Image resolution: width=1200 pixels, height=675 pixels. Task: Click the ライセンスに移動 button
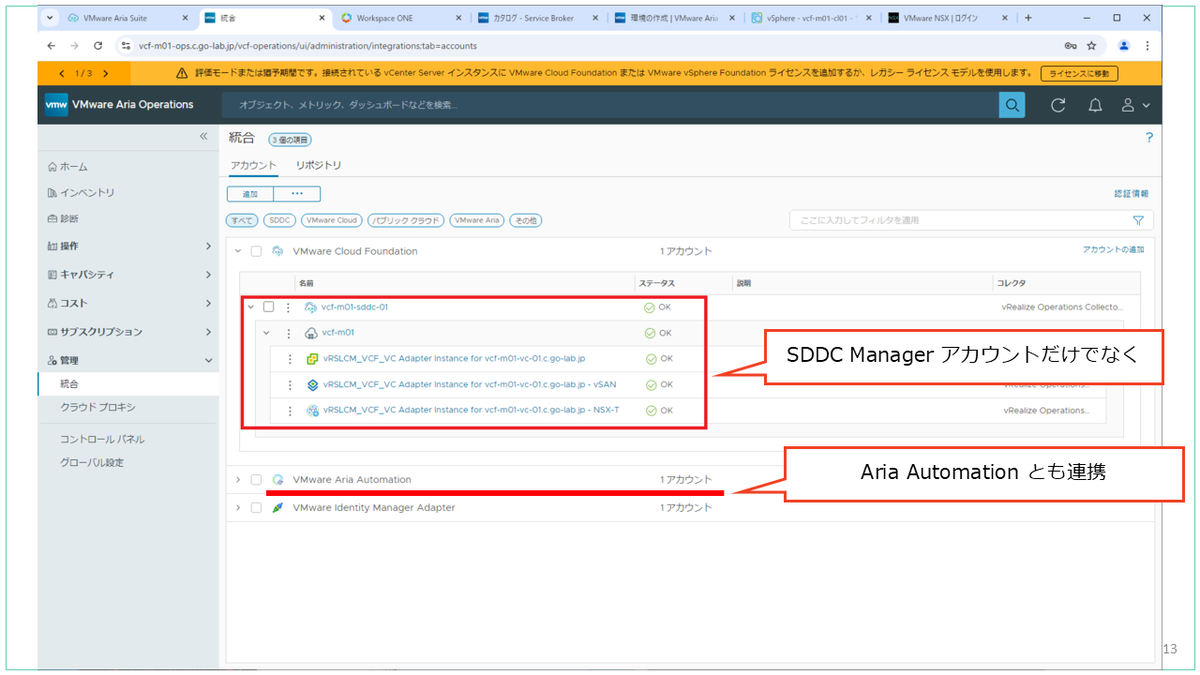(1079, 74)
